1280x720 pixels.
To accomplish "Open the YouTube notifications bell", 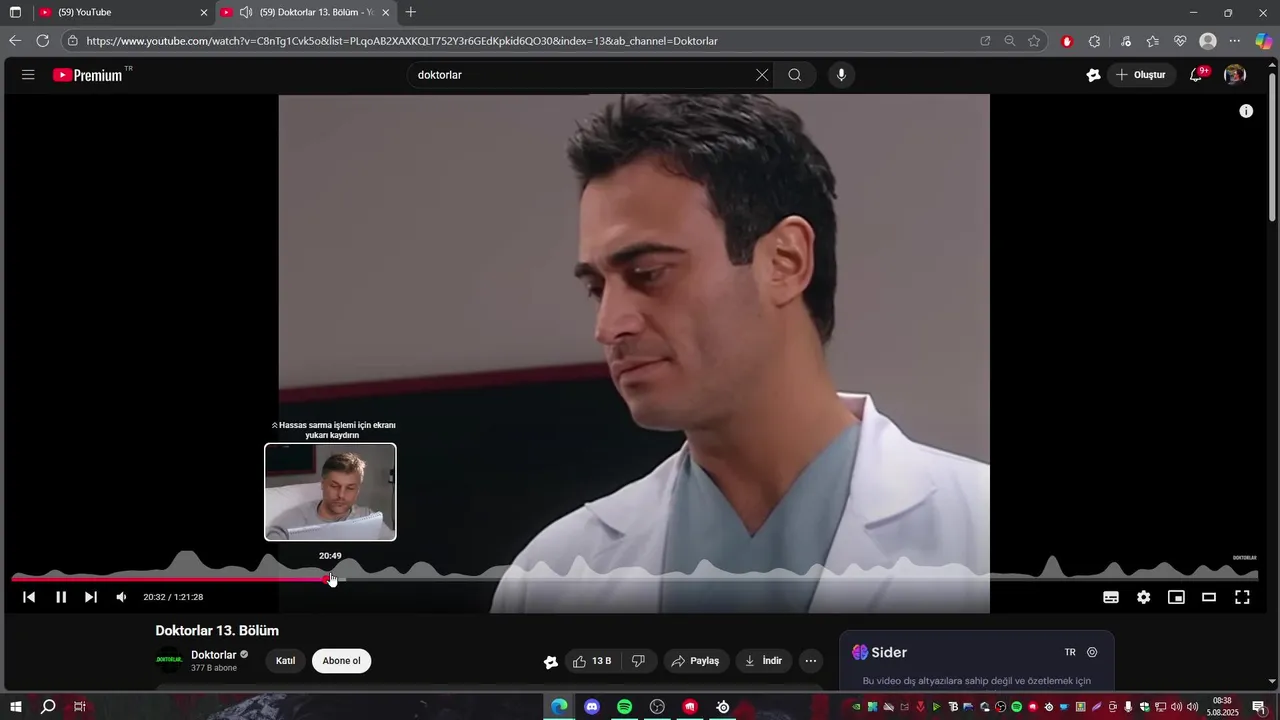I will pos(1197,75).
